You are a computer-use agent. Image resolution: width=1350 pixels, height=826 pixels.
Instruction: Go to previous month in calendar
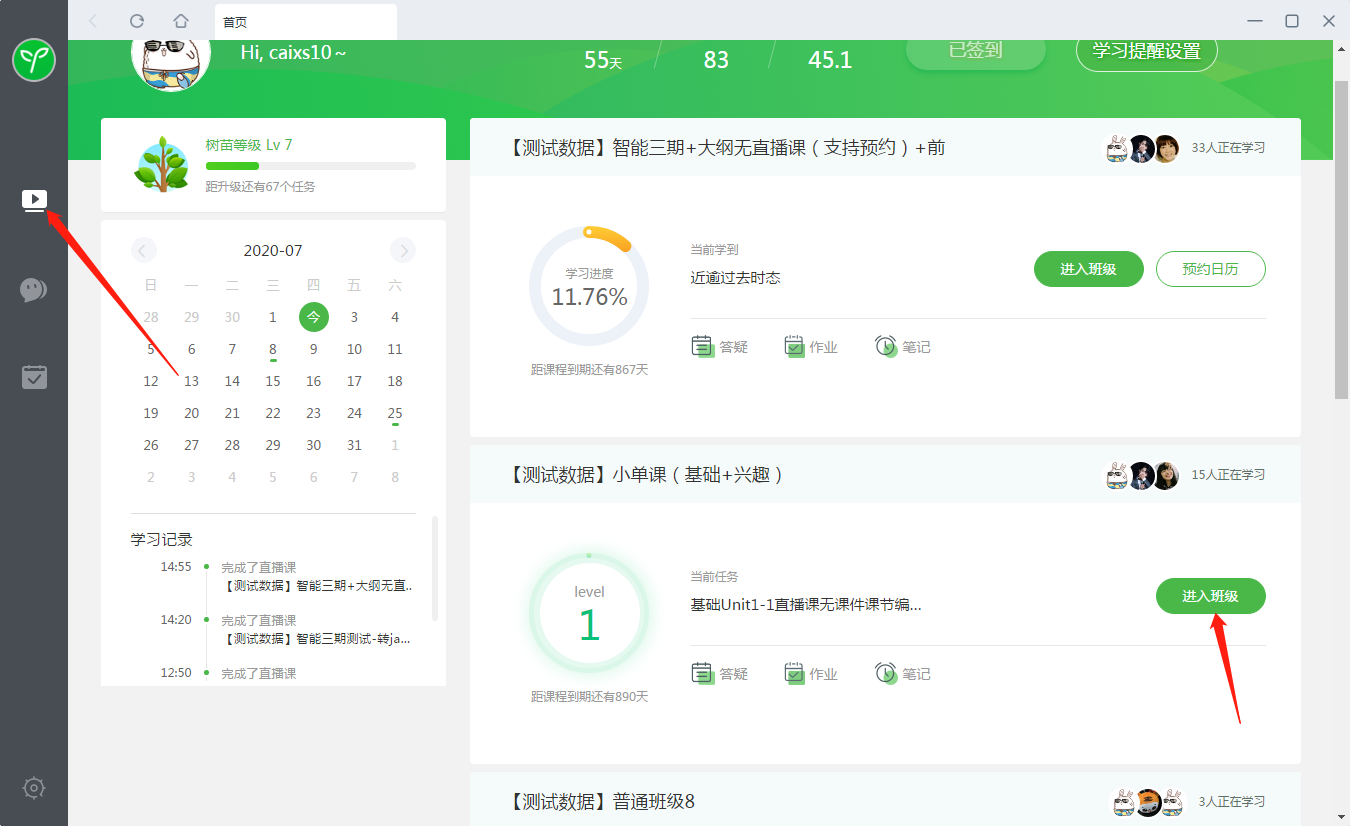tap(144, 250)
